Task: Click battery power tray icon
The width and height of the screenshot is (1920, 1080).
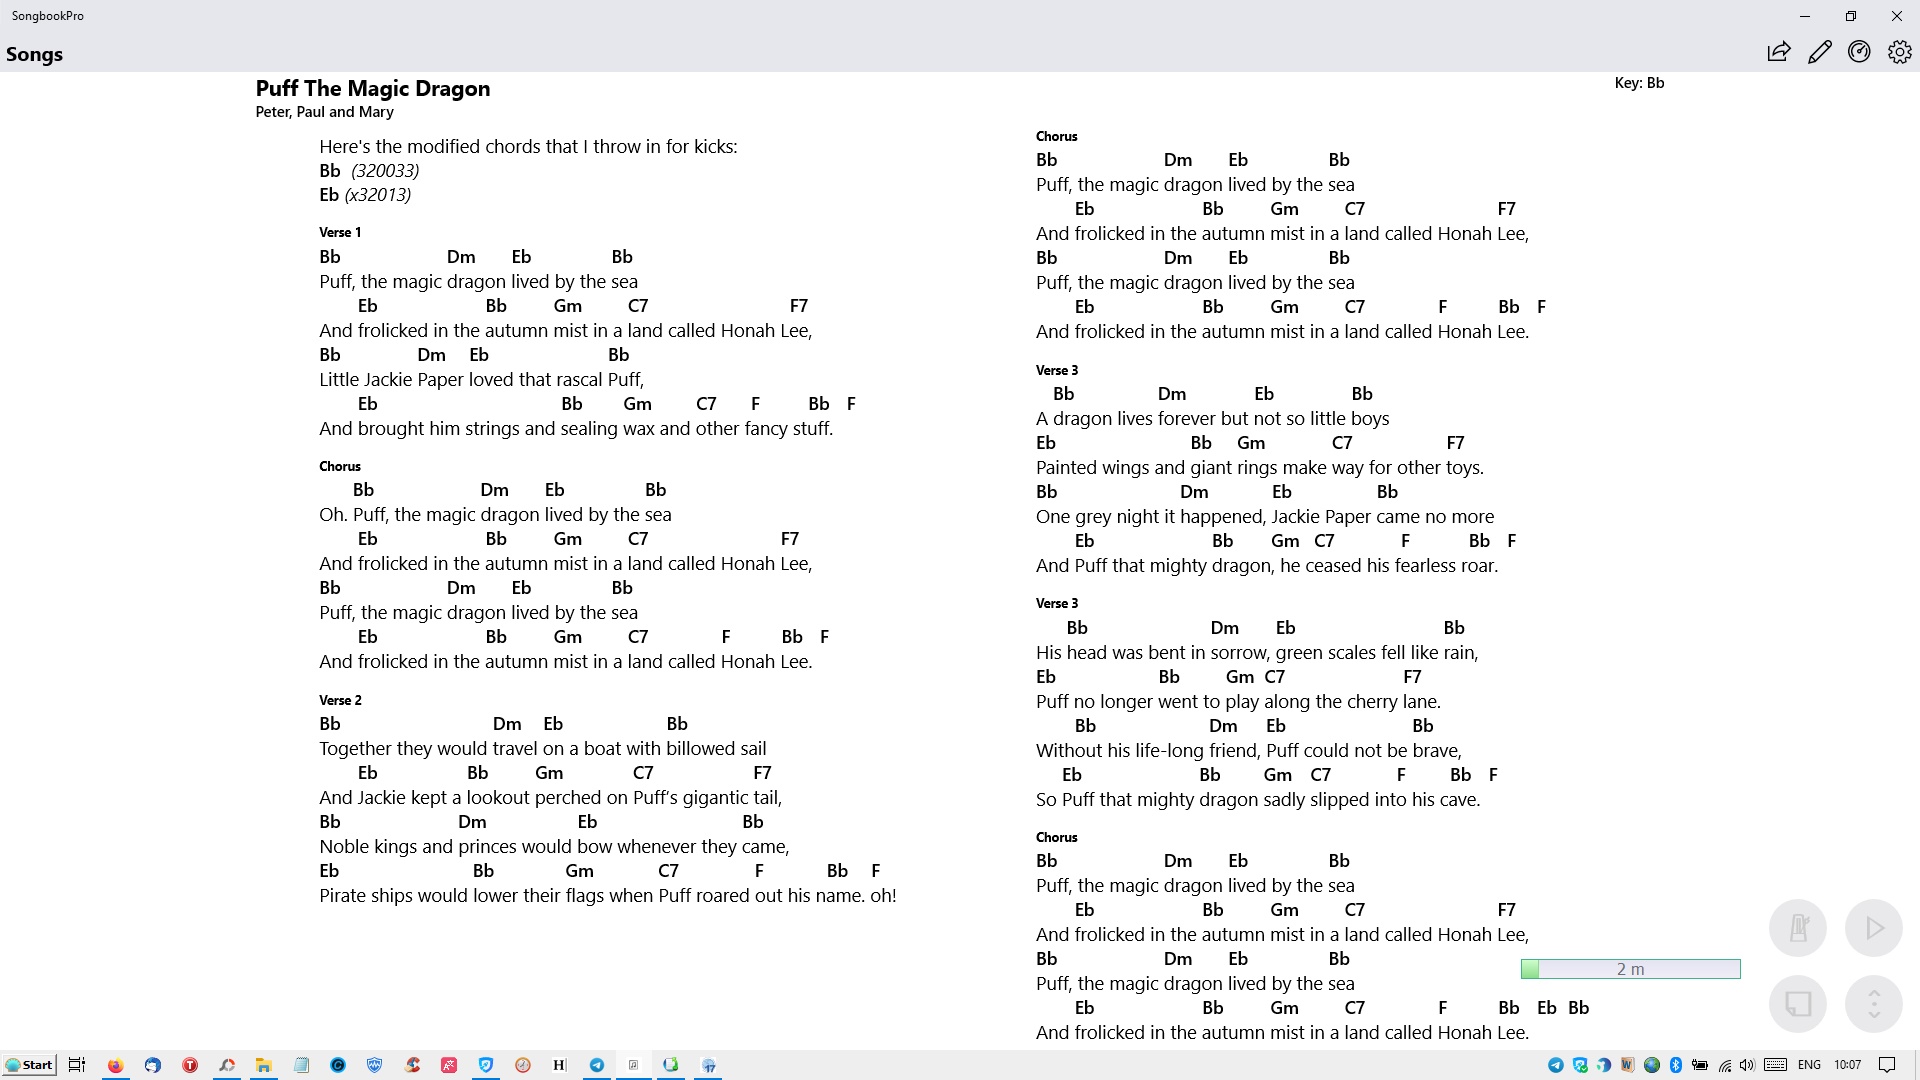Action: (1700, 1065)
